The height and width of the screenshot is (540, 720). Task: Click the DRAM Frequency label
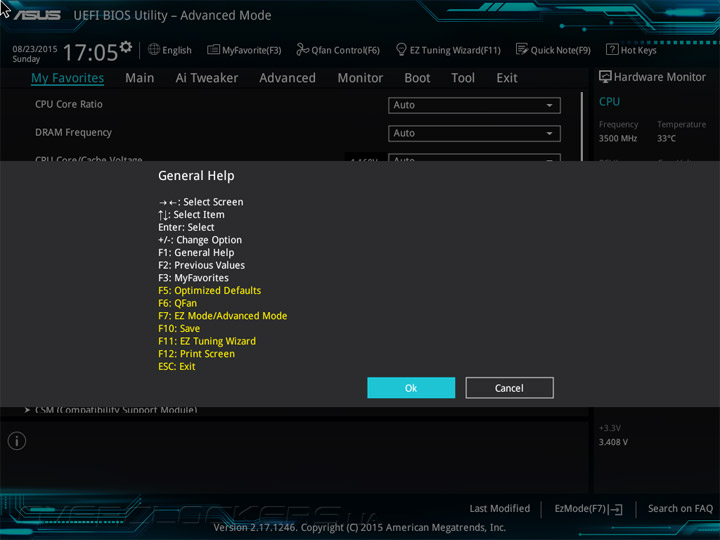(73, 132)
